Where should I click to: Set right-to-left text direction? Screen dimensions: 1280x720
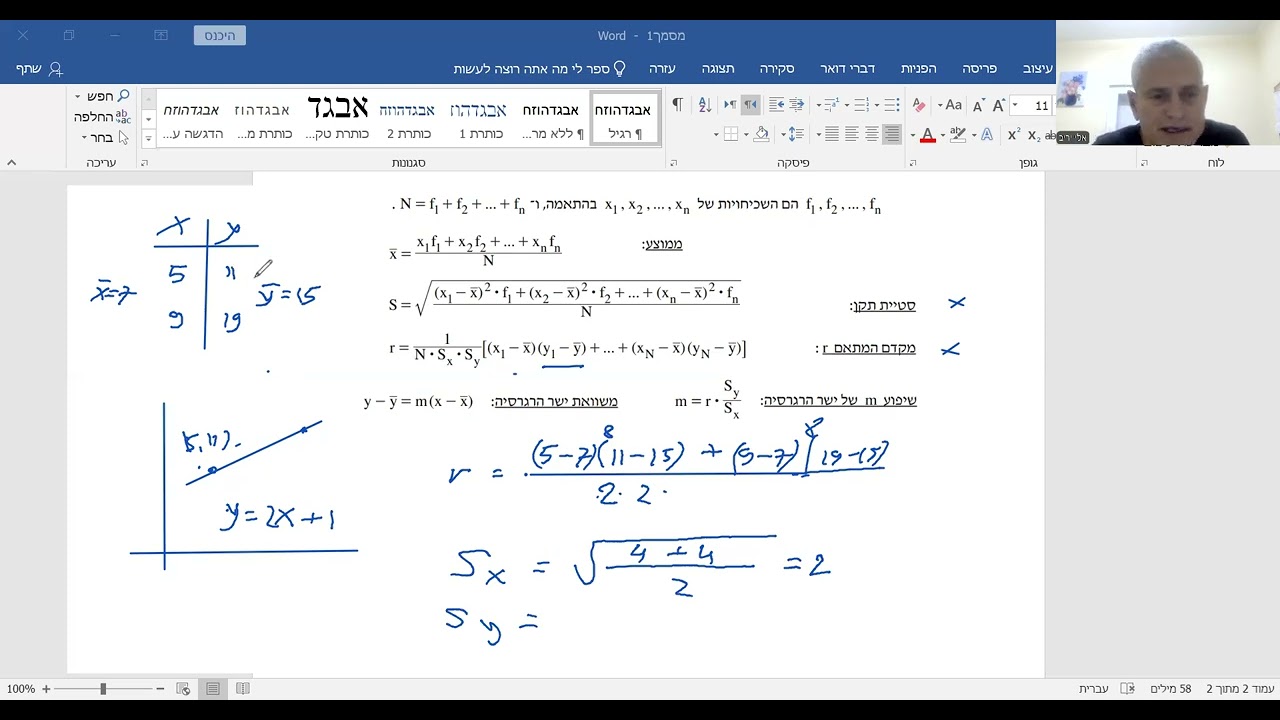(751, 105)
